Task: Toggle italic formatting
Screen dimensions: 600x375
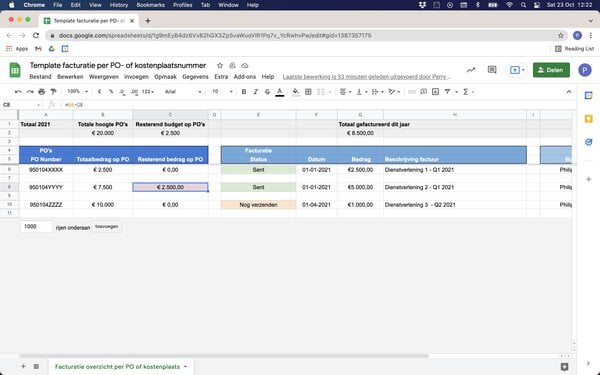Action: click(256, 92)
